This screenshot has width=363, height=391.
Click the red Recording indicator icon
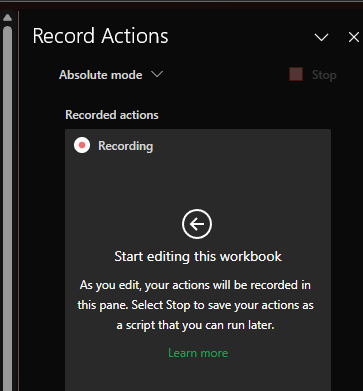tap(82, 145)
